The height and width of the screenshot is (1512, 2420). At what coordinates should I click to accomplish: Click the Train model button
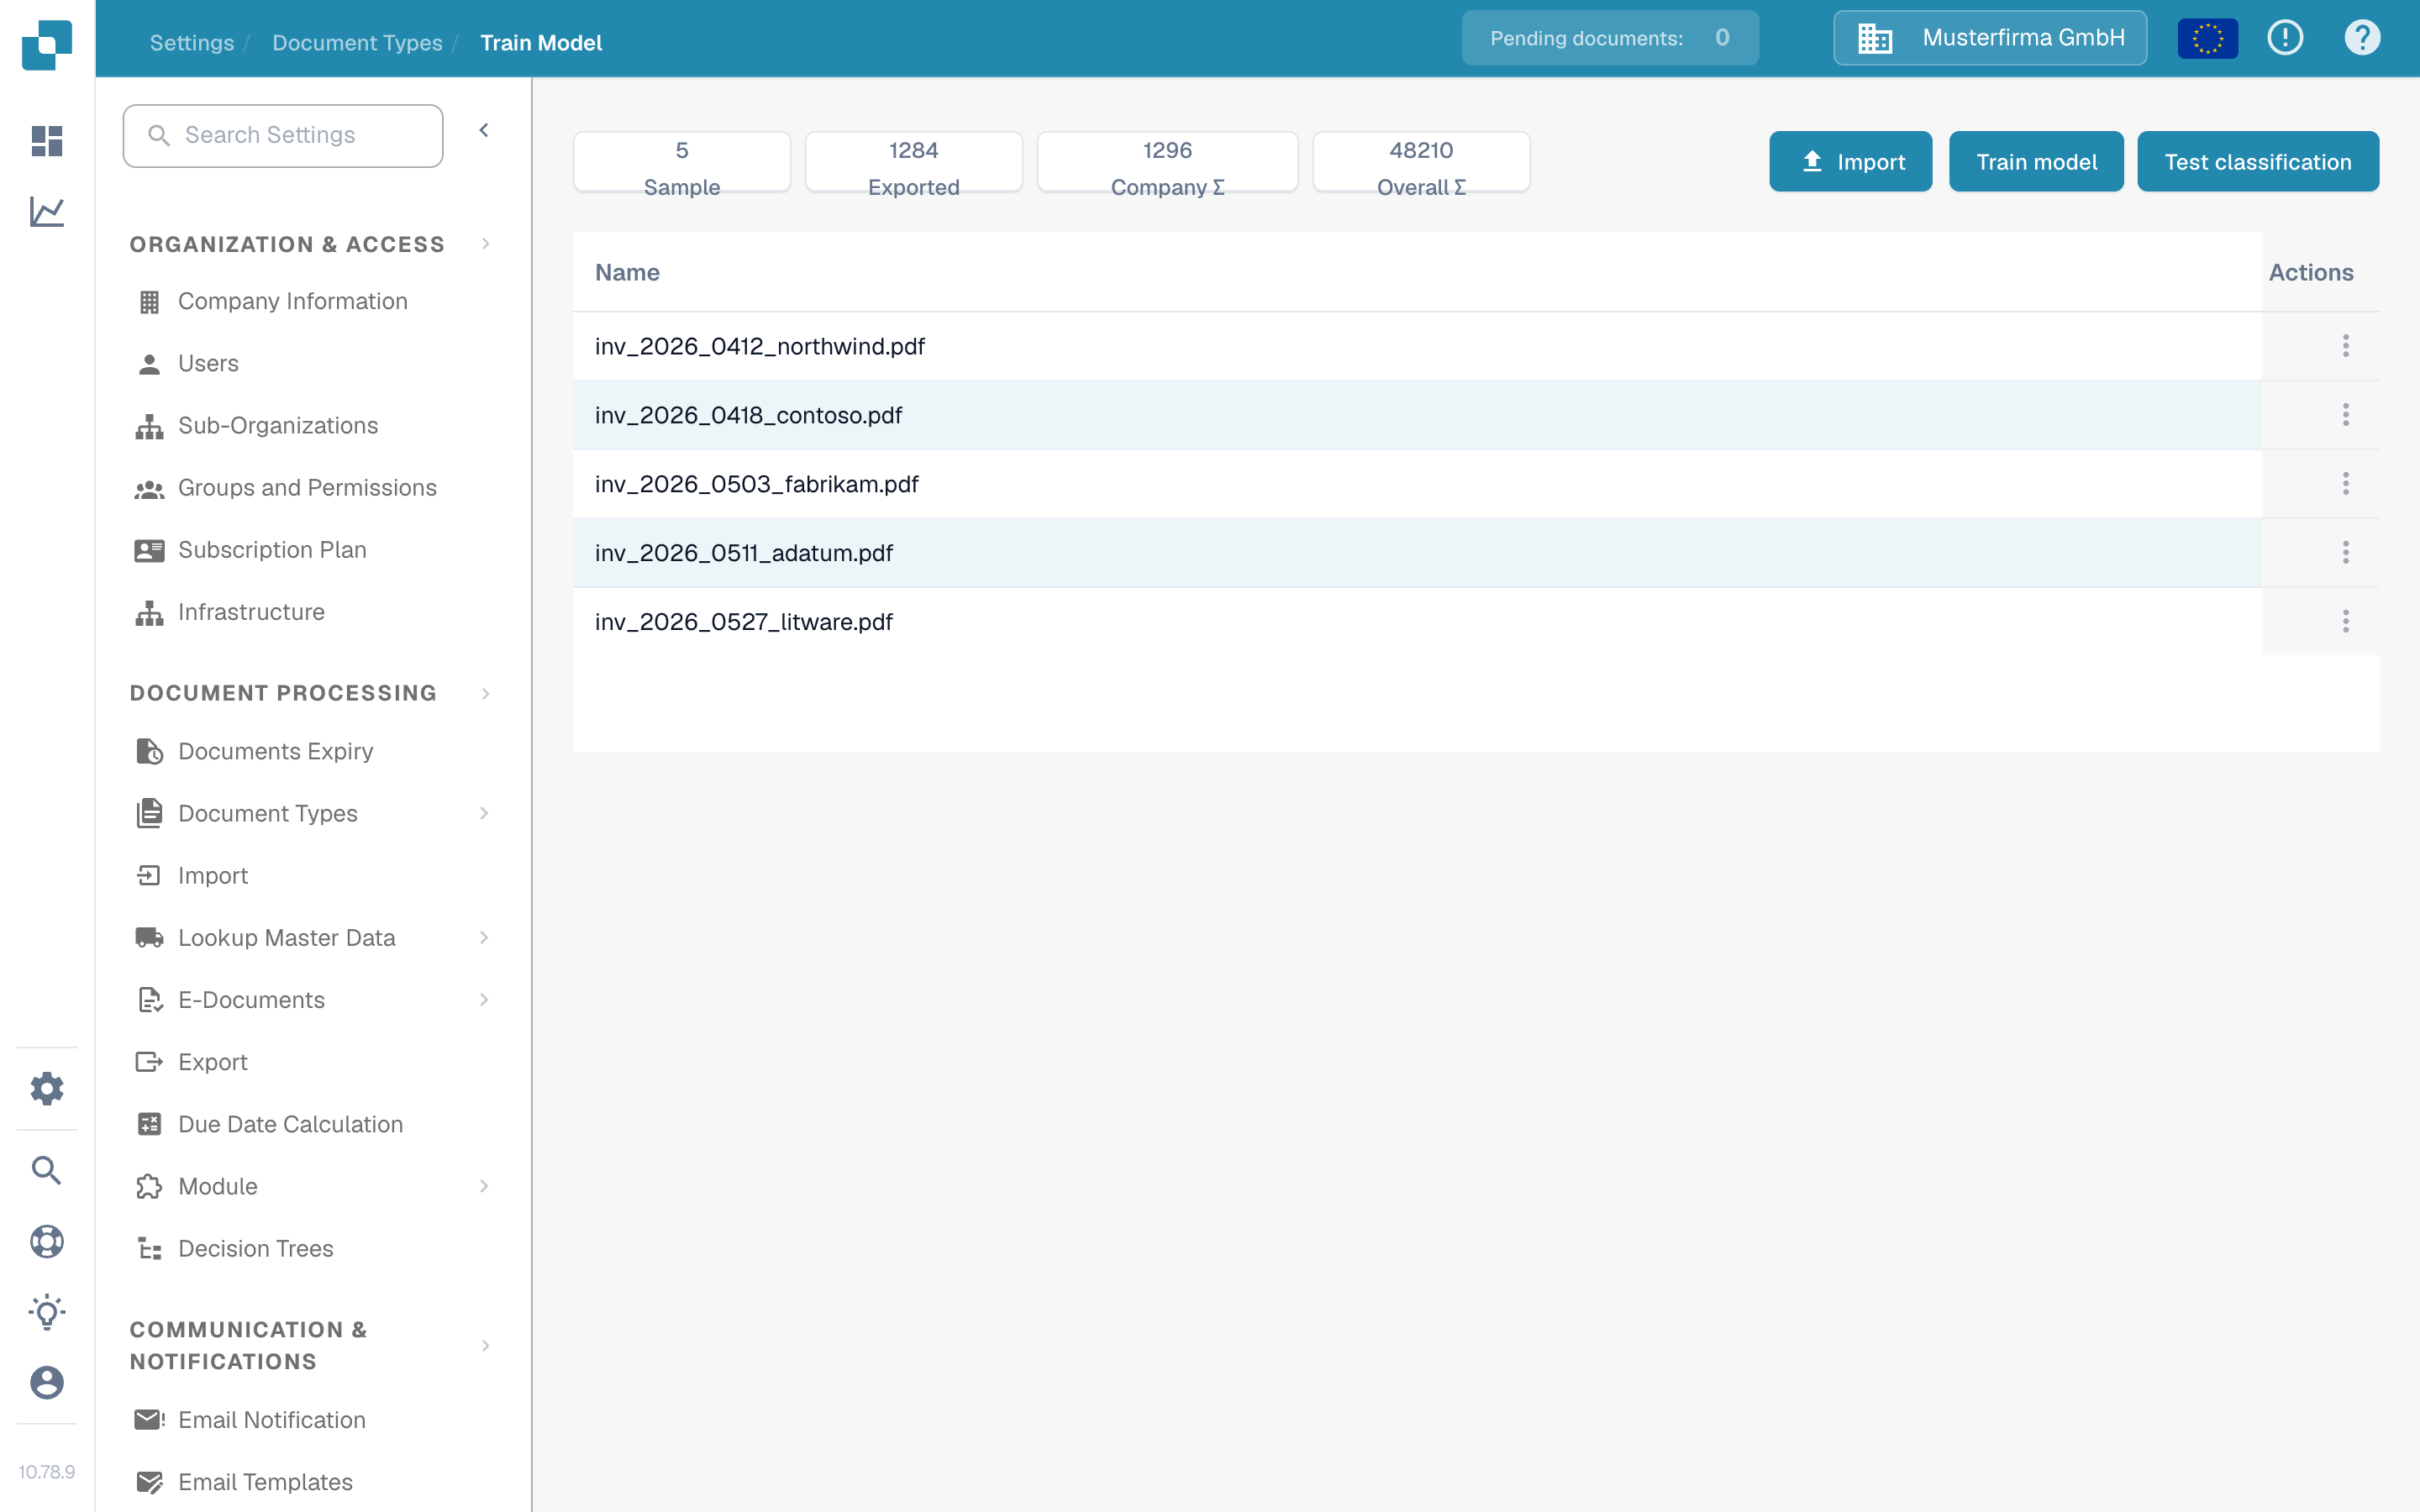pyautogui.click(x=2036, y=161)
